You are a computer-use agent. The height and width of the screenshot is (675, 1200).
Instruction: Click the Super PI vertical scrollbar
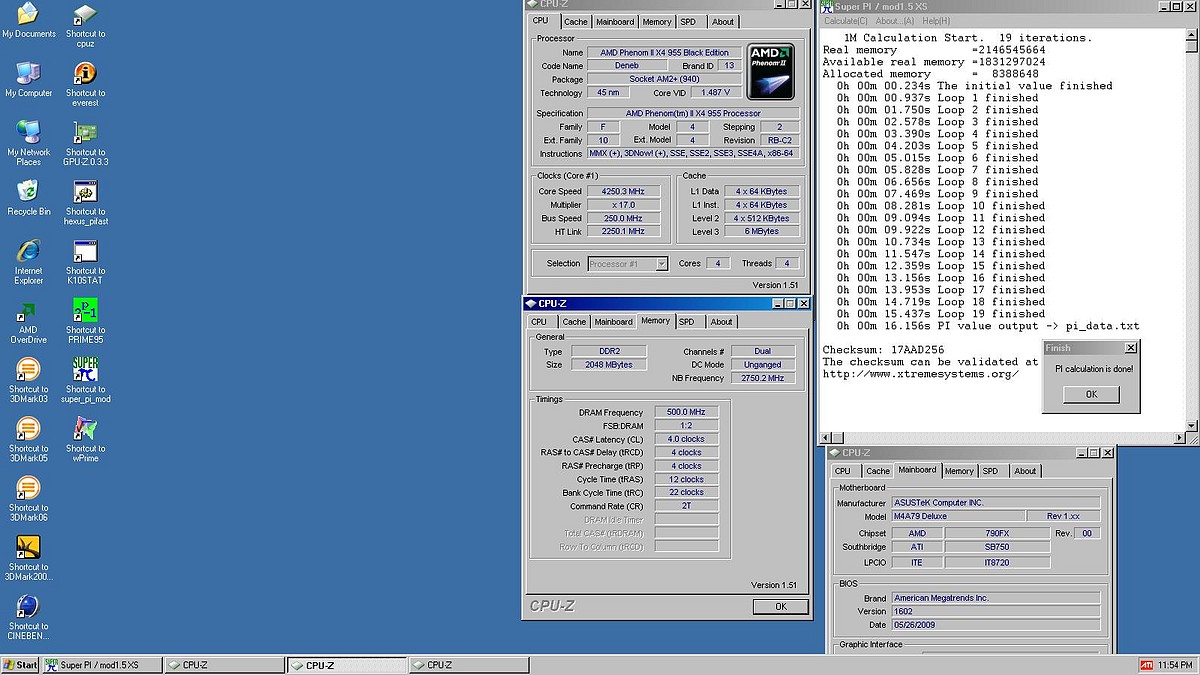pyautogui.click(x=1191, y=230)
